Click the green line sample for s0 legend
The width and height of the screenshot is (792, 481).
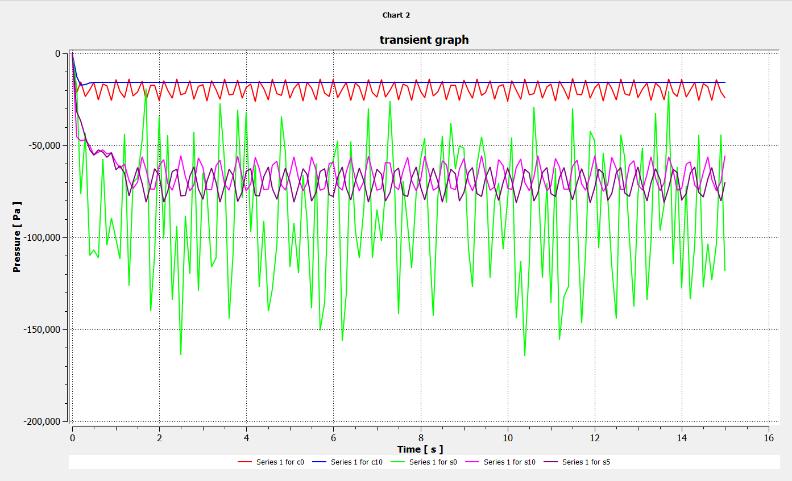click(398, 462)
